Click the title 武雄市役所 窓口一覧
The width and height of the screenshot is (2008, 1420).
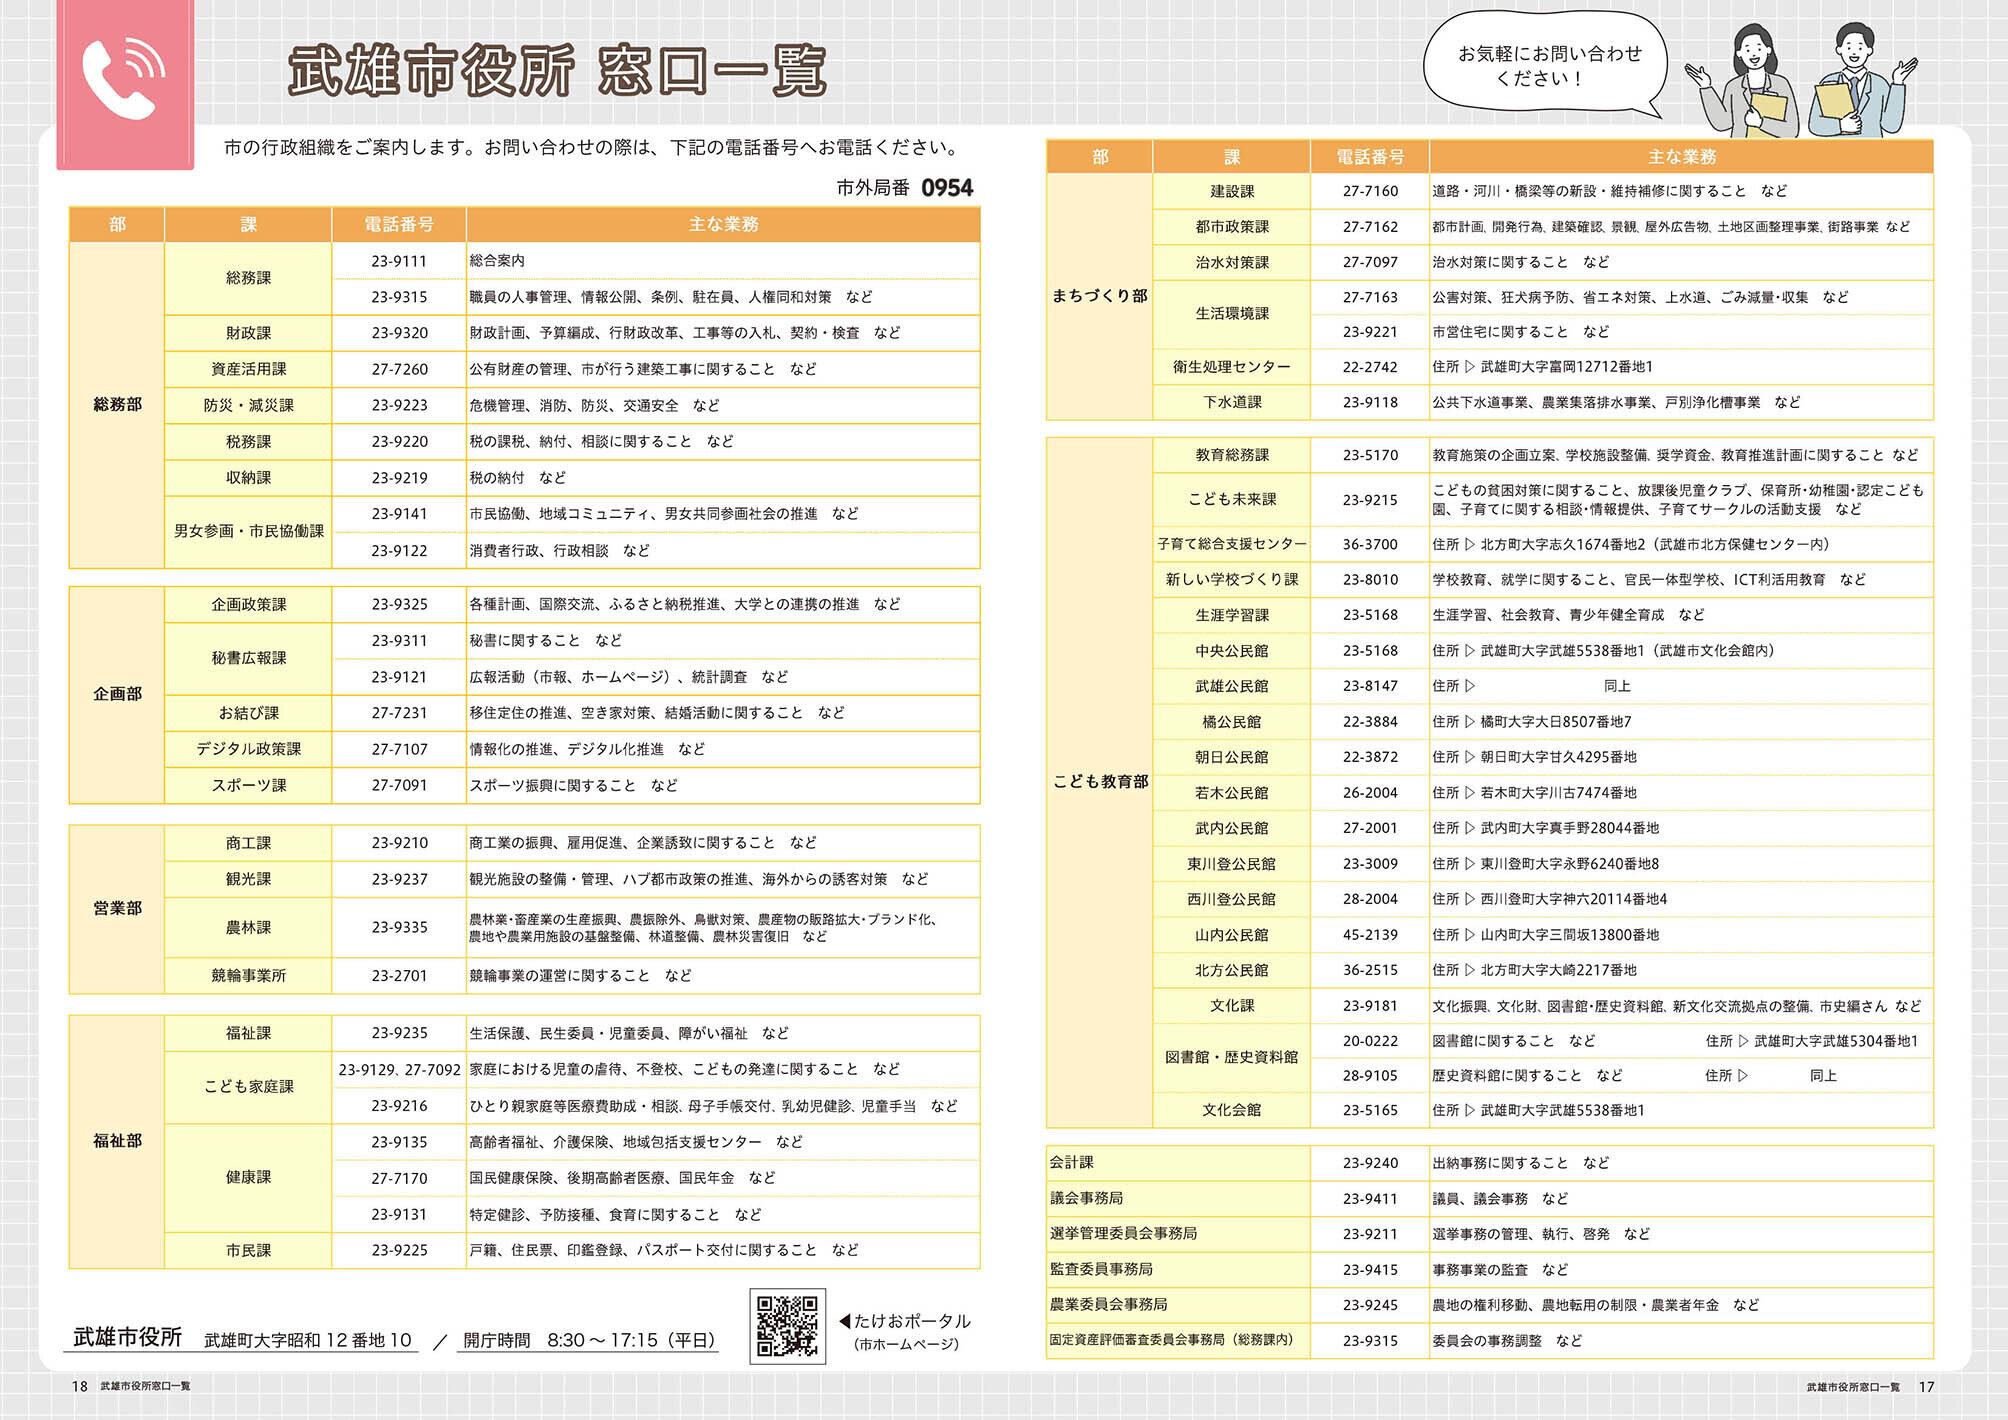click(557, 71)
